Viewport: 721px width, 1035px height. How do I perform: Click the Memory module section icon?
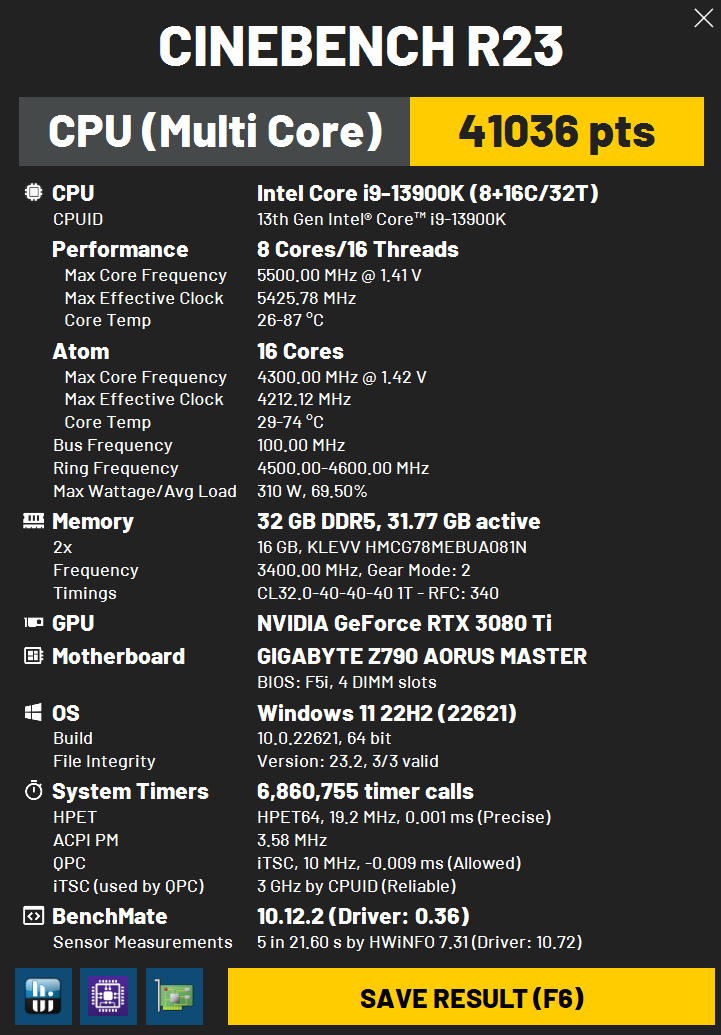point(33,521)
